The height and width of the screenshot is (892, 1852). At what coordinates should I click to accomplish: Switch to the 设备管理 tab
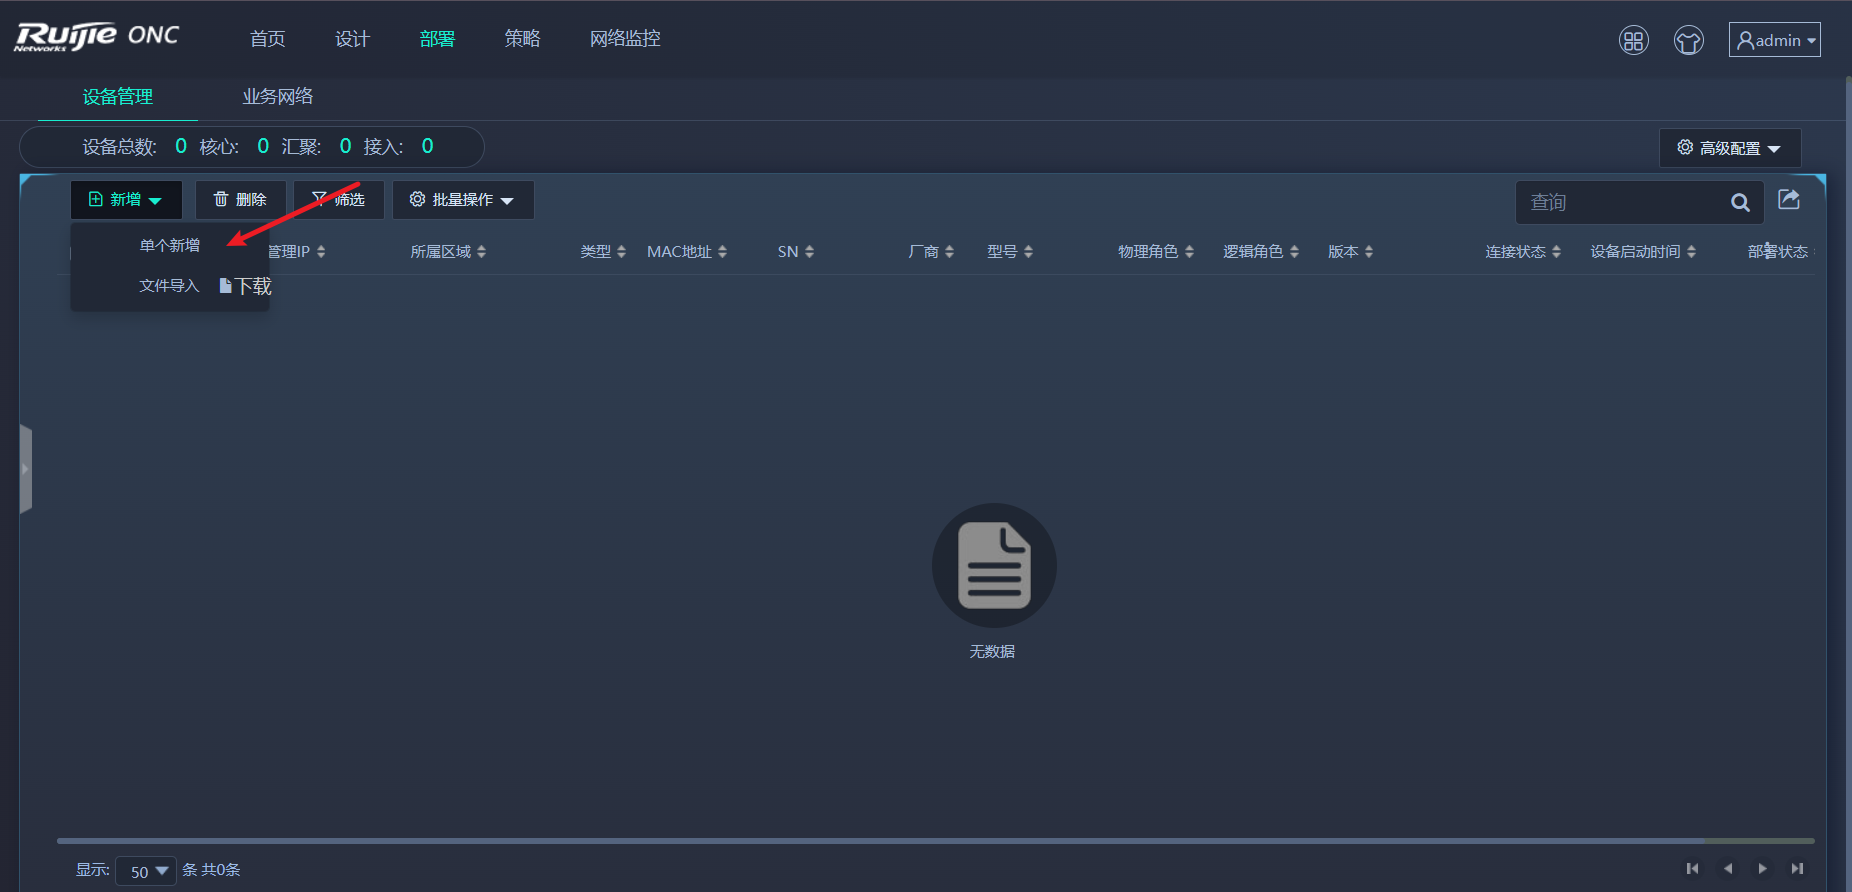click(x=118, y=97)
